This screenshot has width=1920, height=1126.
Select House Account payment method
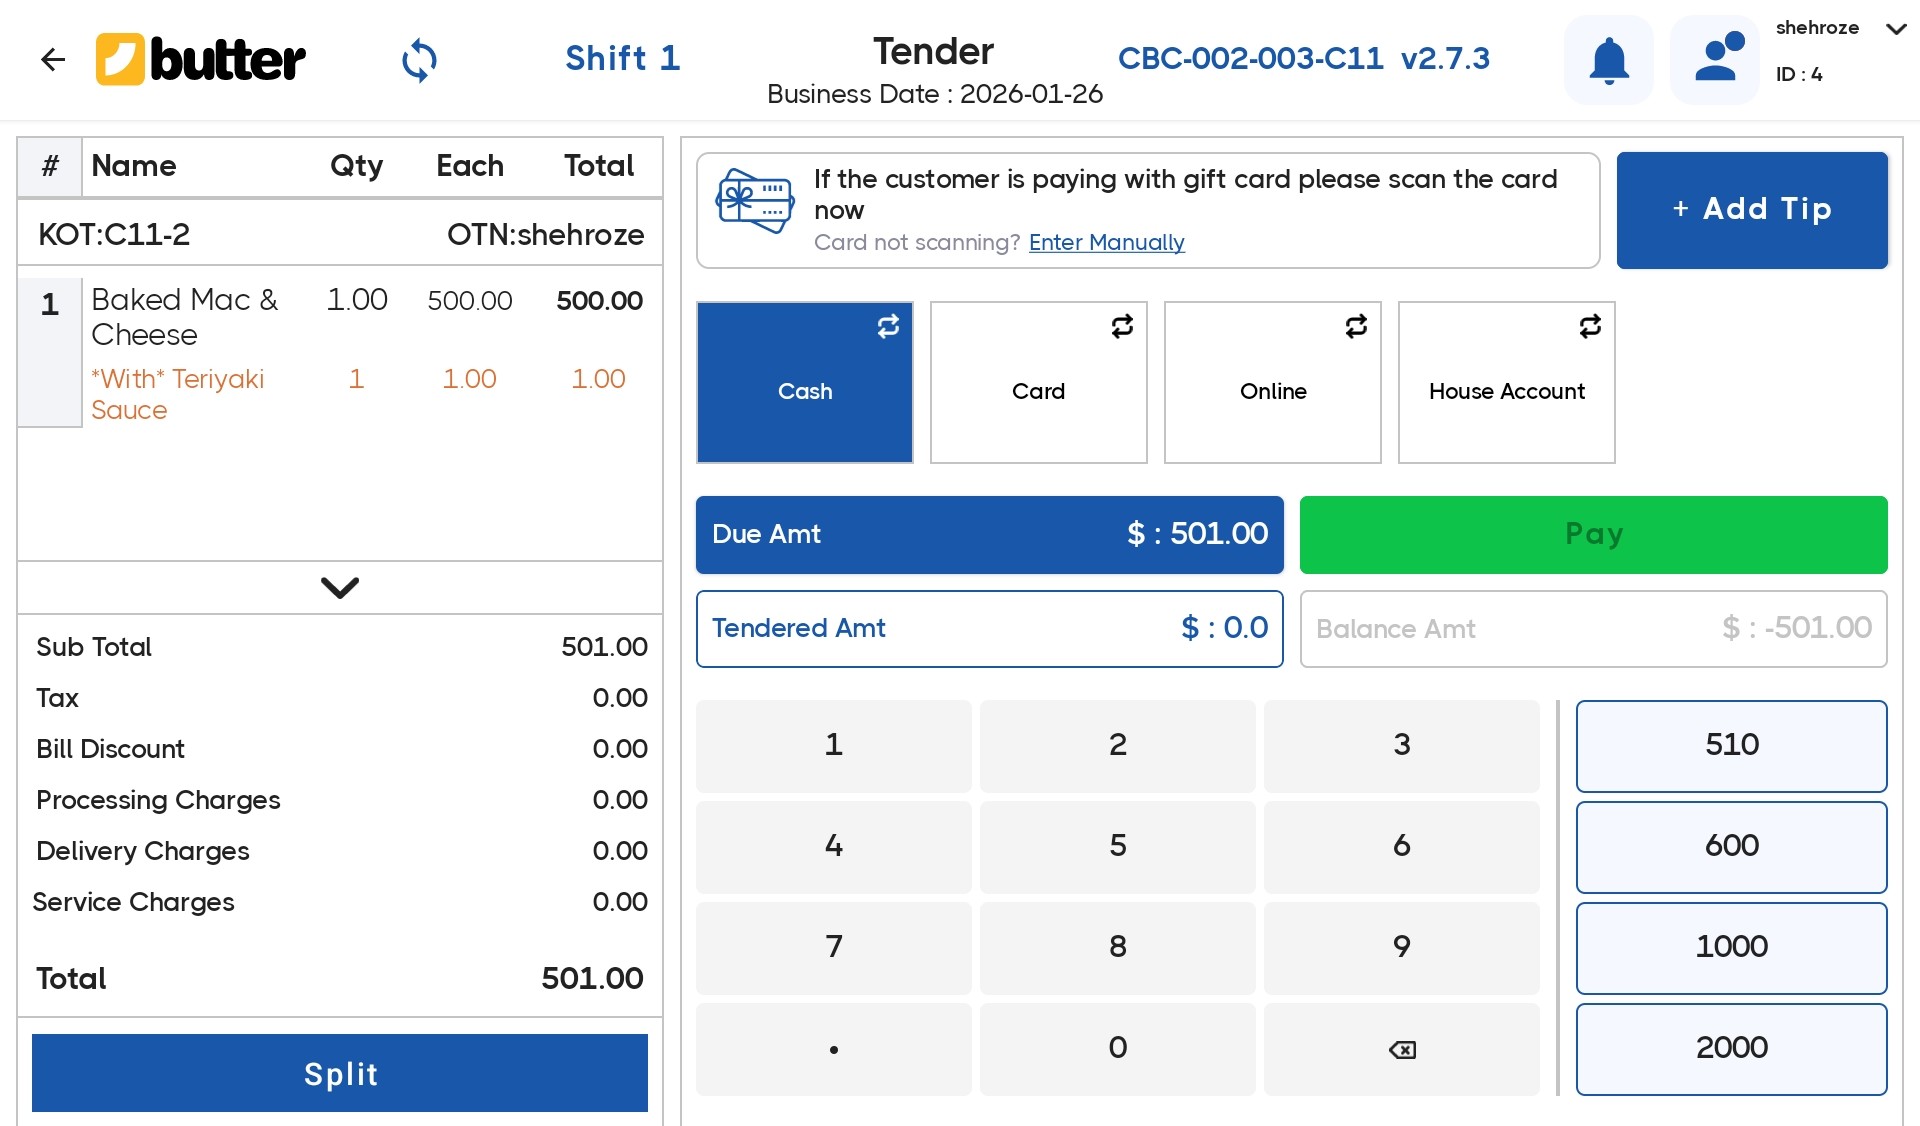click(1506, 392)
